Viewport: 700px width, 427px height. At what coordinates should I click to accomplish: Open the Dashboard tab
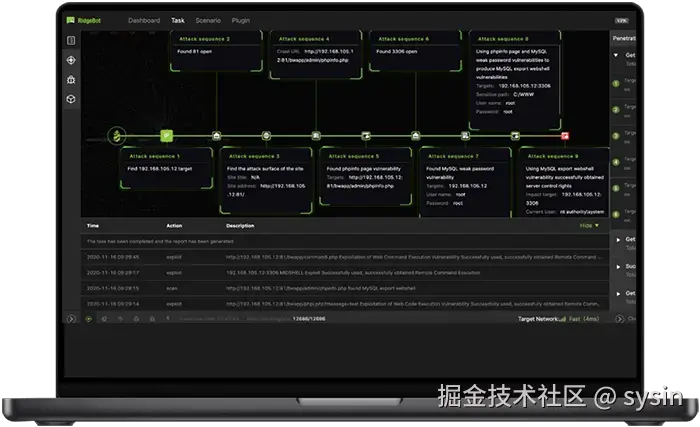[144, 21]
